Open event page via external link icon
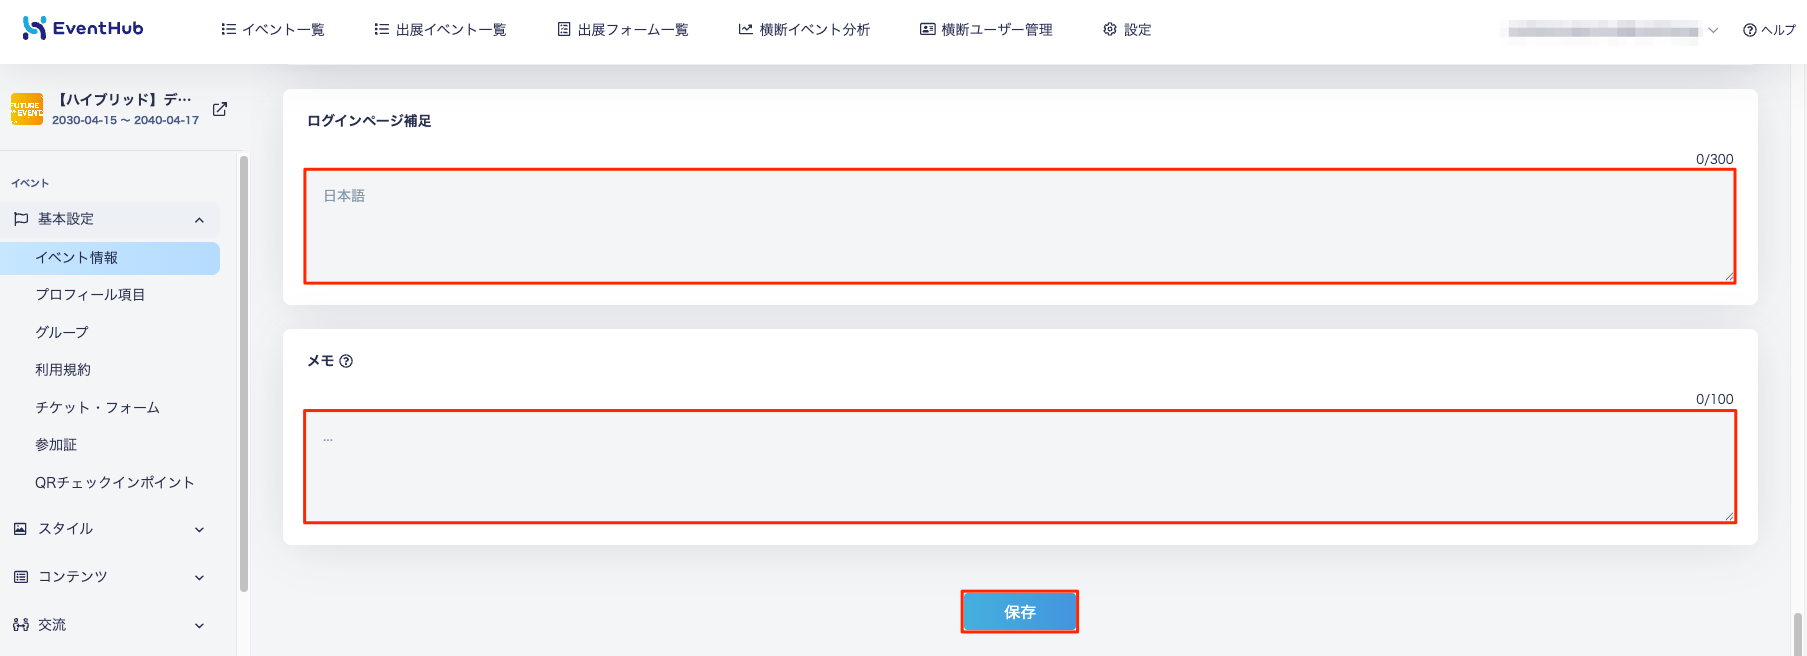 [220, 109]
